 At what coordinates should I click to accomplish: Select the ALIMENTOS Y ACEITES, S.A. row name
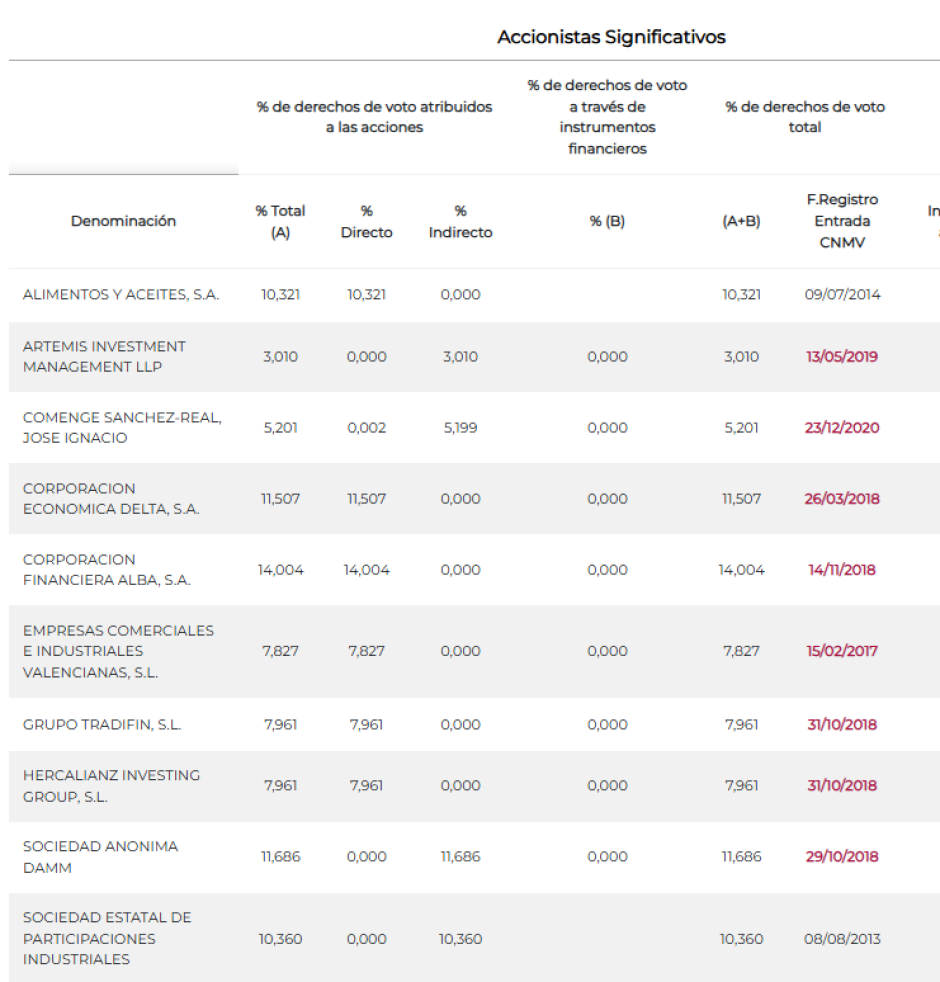[x=121, y=295]
